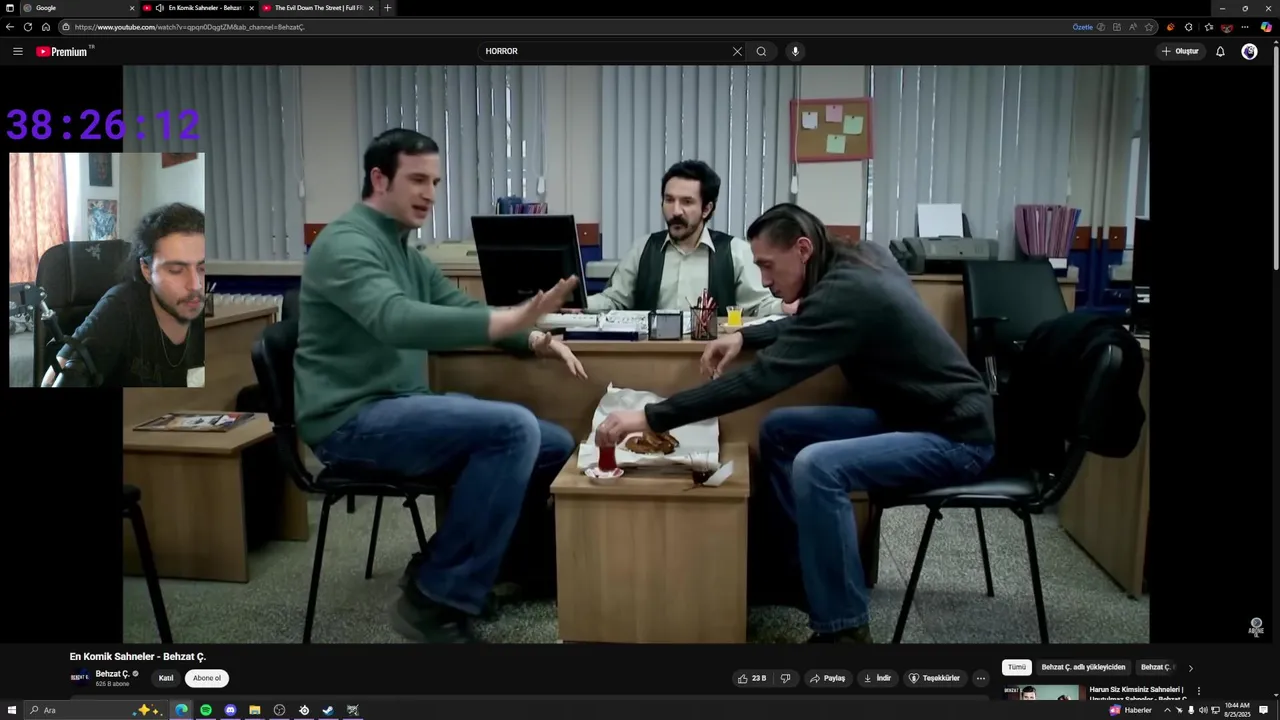This screenshot has width=1280, height=720.
Task: Open the Behzat Ç. channel avatar
Action: point(79,677)
